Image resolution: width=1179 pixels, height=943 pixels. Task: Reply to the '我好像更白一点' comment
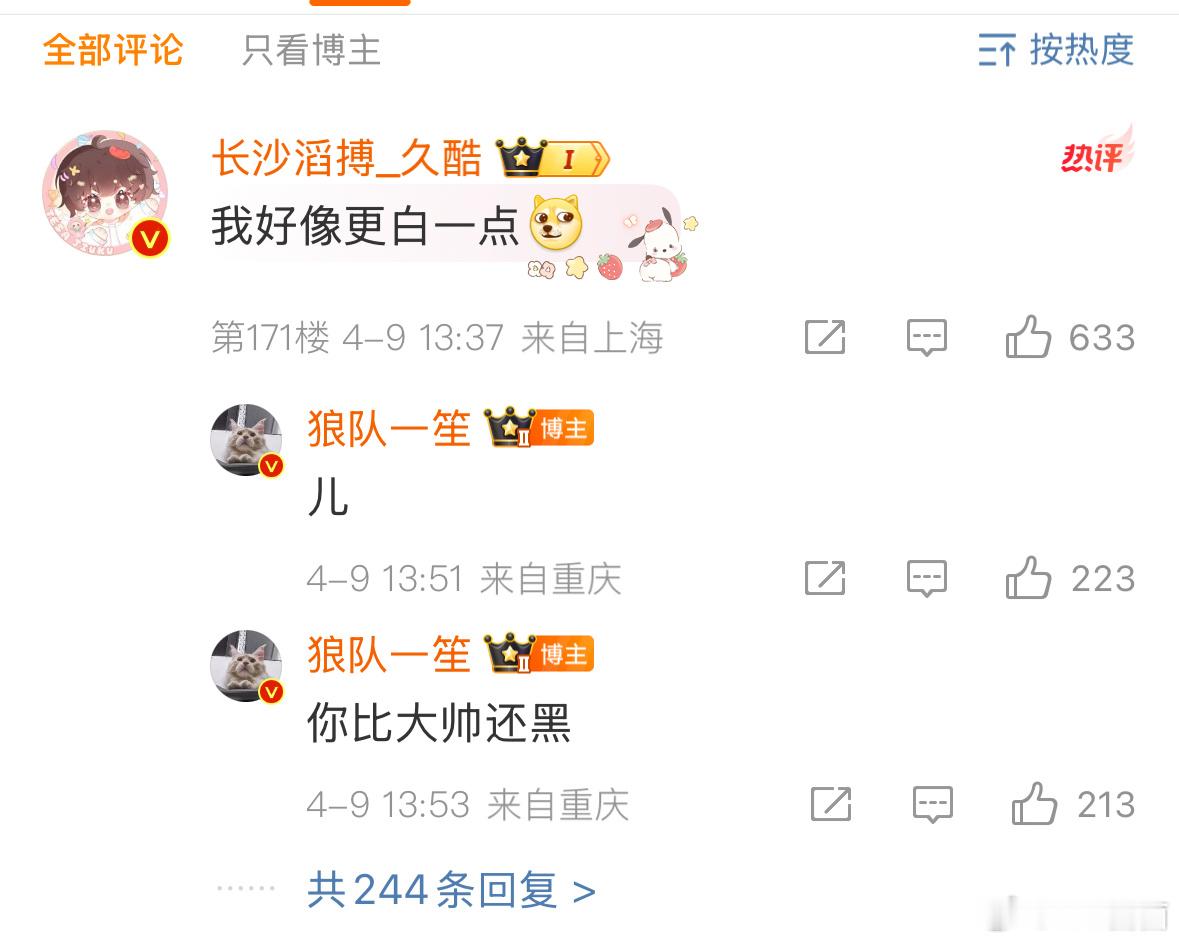click(926, 337)
